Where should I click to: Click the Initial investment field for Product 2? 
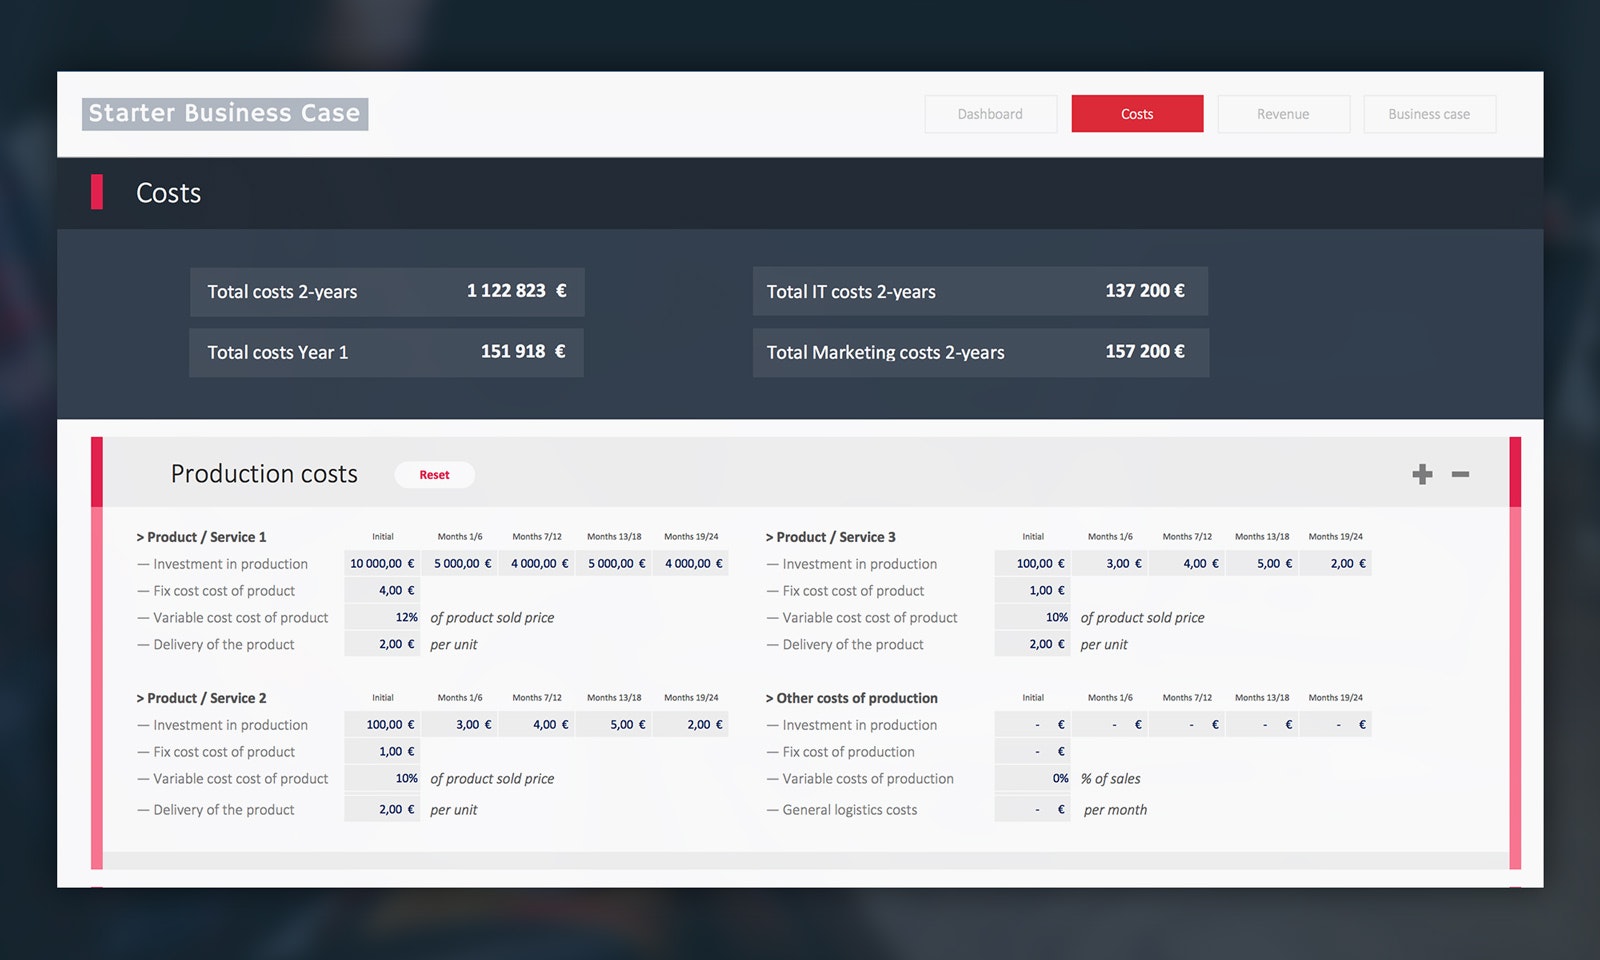coord(382,724)
